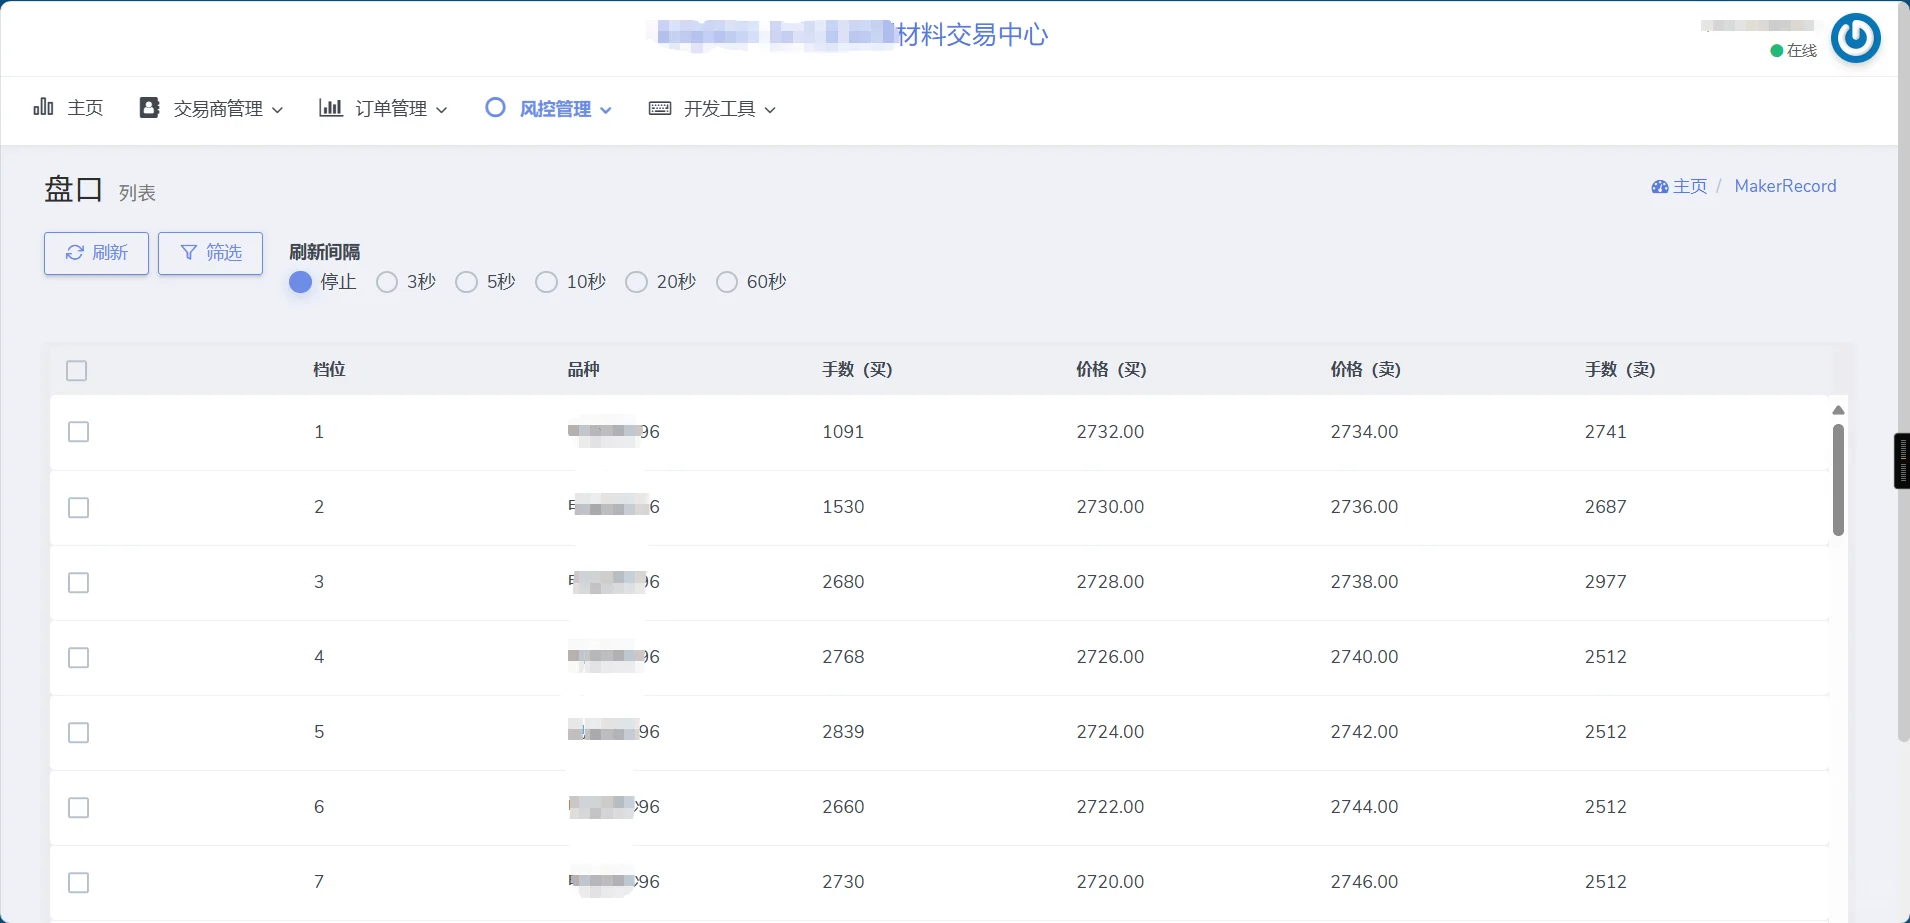This screenshot has width=1910, height=923.
Task: Click the 风控管理 circle icon
Action: click(x=497, y=107)
